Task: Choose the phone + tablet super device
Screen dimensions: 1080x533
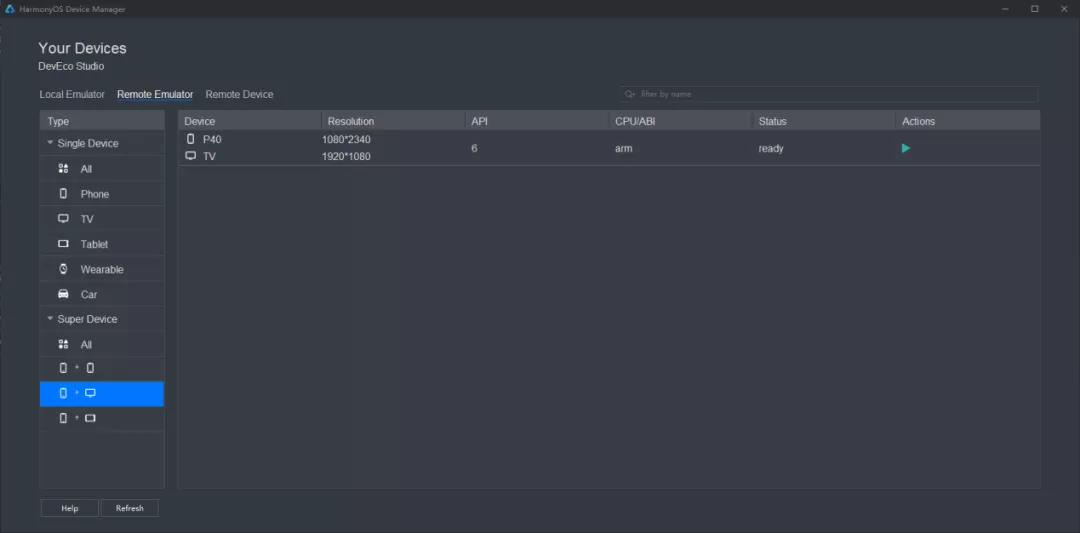Action: pos(102,418)
